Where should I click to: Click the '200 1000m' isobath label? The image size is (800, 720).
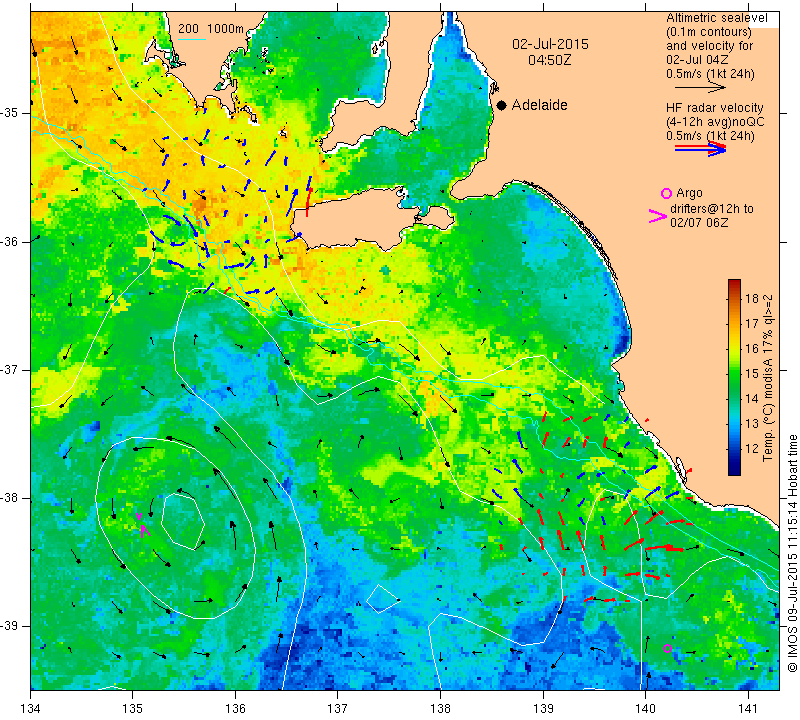tap(211, 29)
